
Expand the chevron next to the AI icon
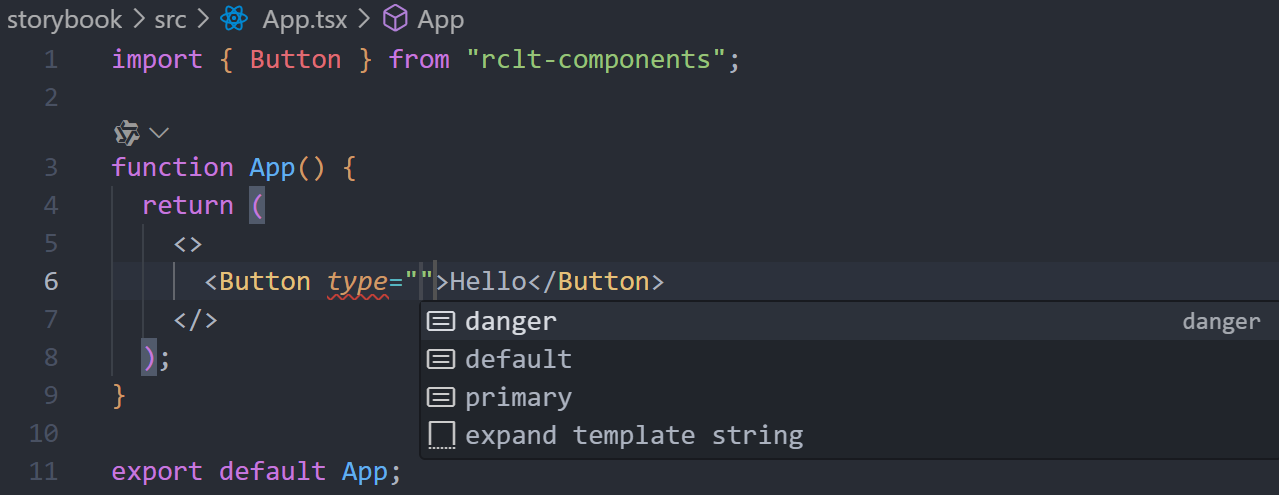159,132
